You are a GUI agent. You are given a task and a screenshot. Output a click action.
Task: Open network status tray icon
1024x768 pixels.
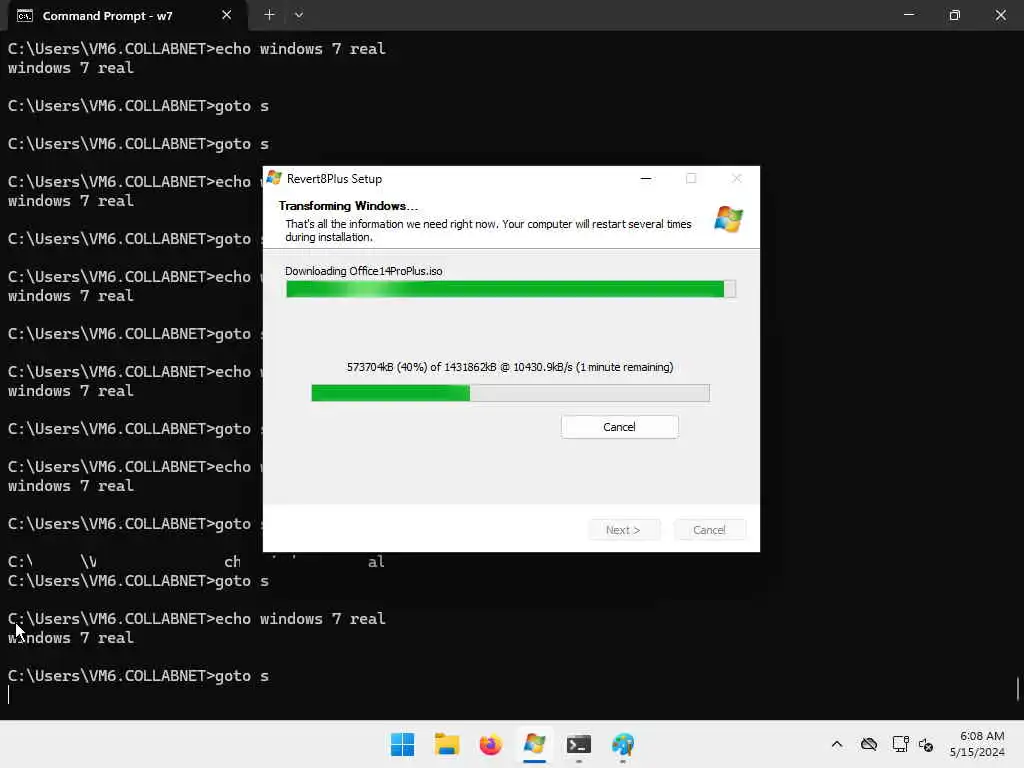901,744
